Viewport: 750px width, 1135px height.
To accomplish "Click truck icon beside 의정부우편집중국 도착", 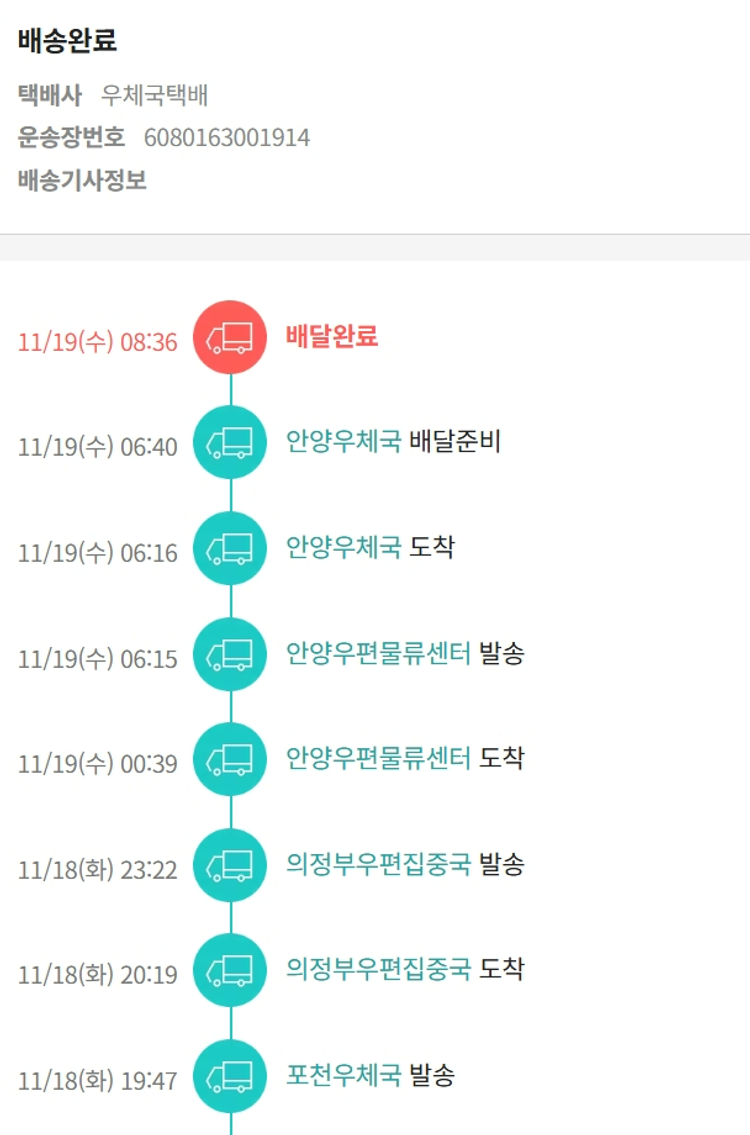I will click(230, 971).
